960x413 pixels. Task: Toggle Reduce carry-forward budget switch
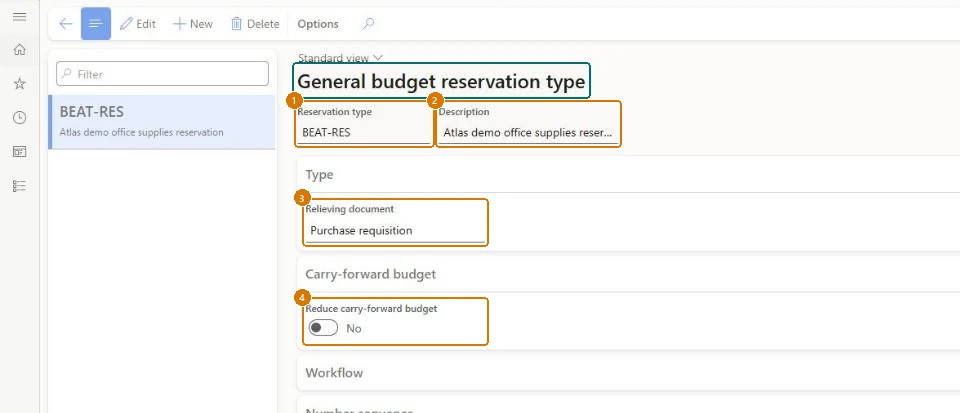click(x=323, y=329)
